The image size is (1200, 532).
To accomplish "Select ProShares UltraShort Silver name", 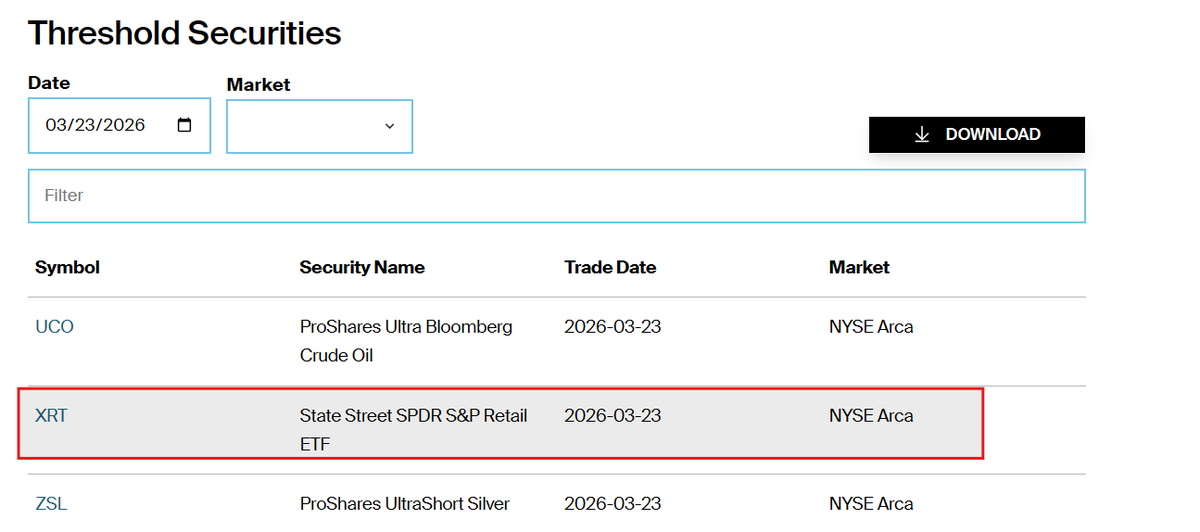I will [x=405, y=504].
